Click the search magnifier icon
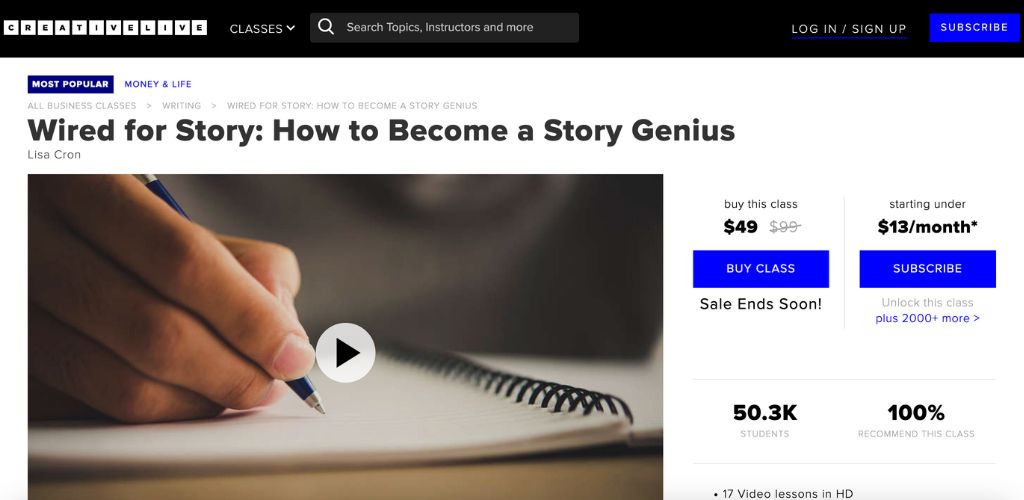The height and width of the screenshot is (500, 1024). point(326,27)
